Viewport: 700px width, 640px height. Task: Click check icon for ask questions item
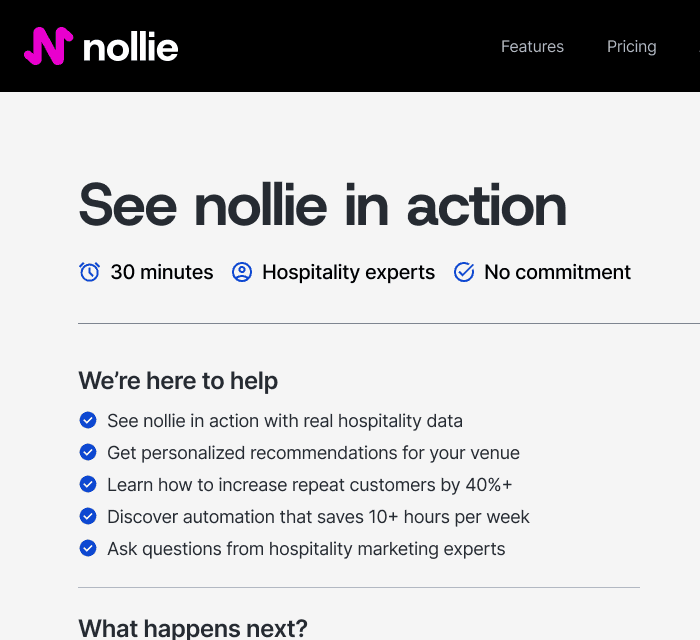tap(88, 549)
